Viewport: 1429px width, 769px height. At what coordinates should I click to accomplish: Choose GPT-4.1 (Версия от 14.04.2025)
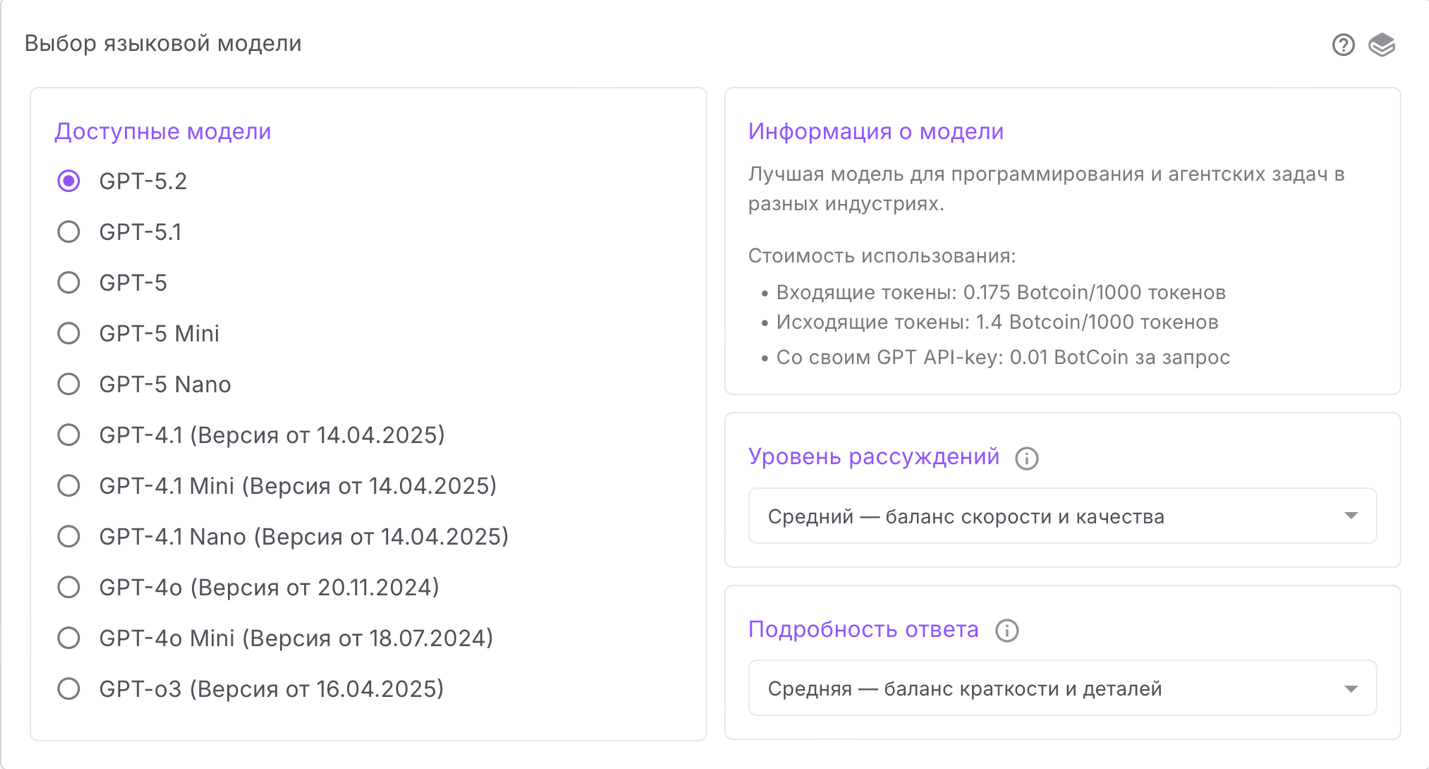(68, 435)
